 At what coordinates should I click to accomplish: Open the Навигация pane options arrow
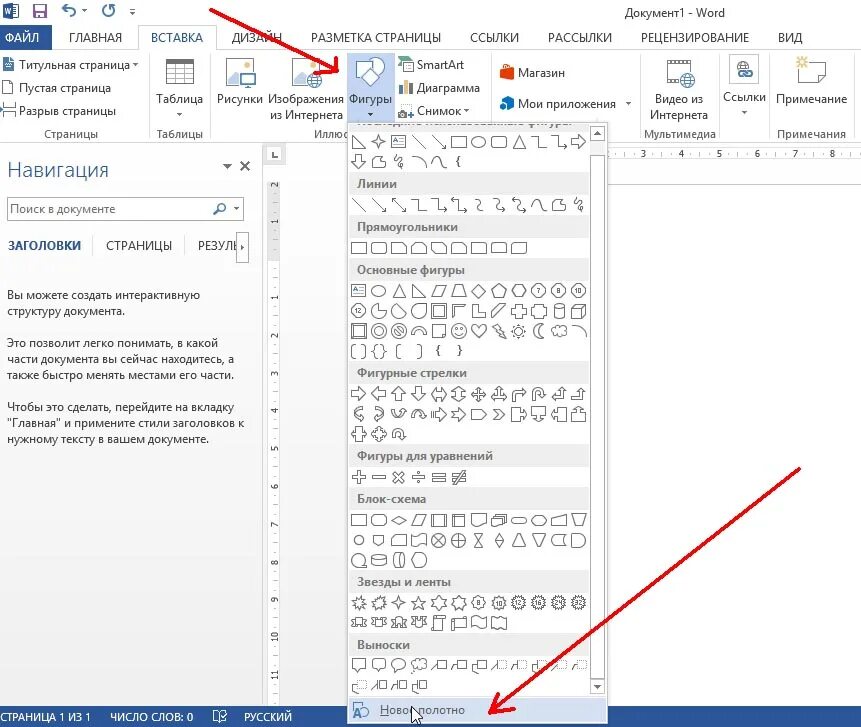[227, 166]
